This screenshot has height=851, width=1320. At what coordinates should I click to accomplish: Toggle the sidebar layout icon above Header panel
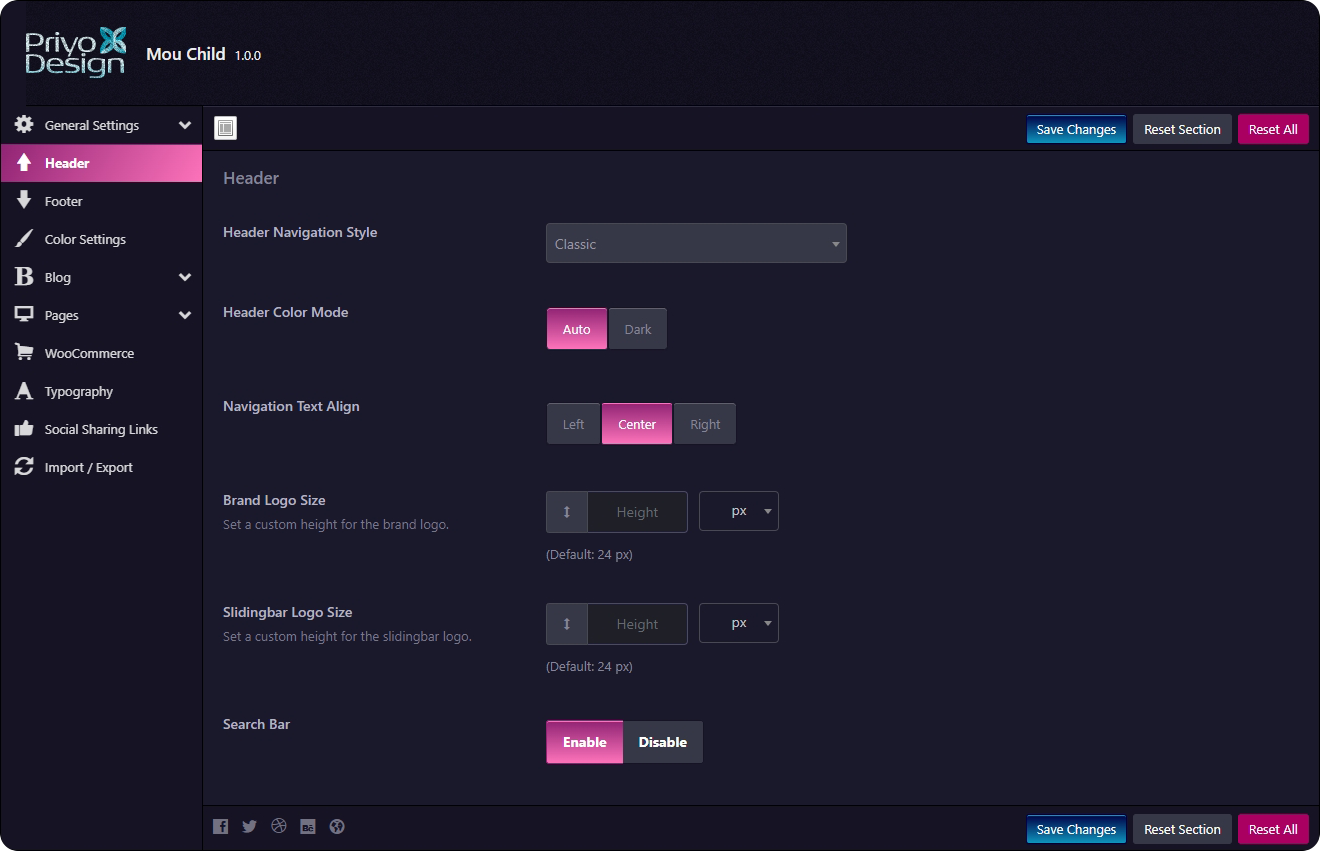pos(225,127)
